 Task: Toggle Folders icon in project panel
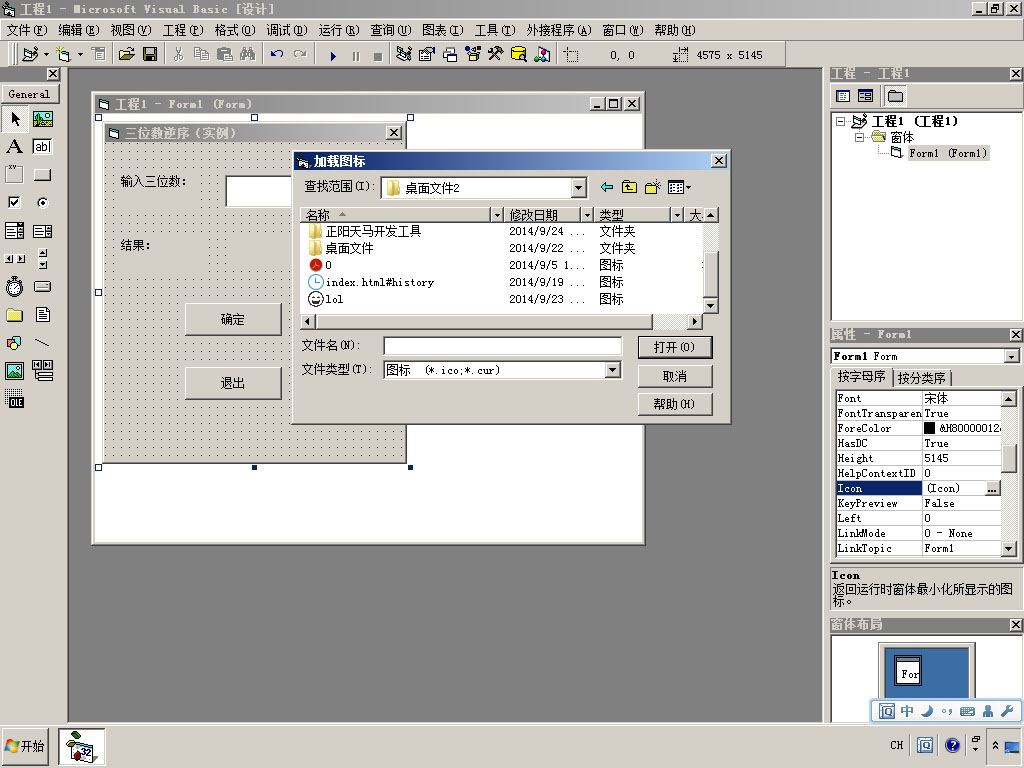pos(895,96)
